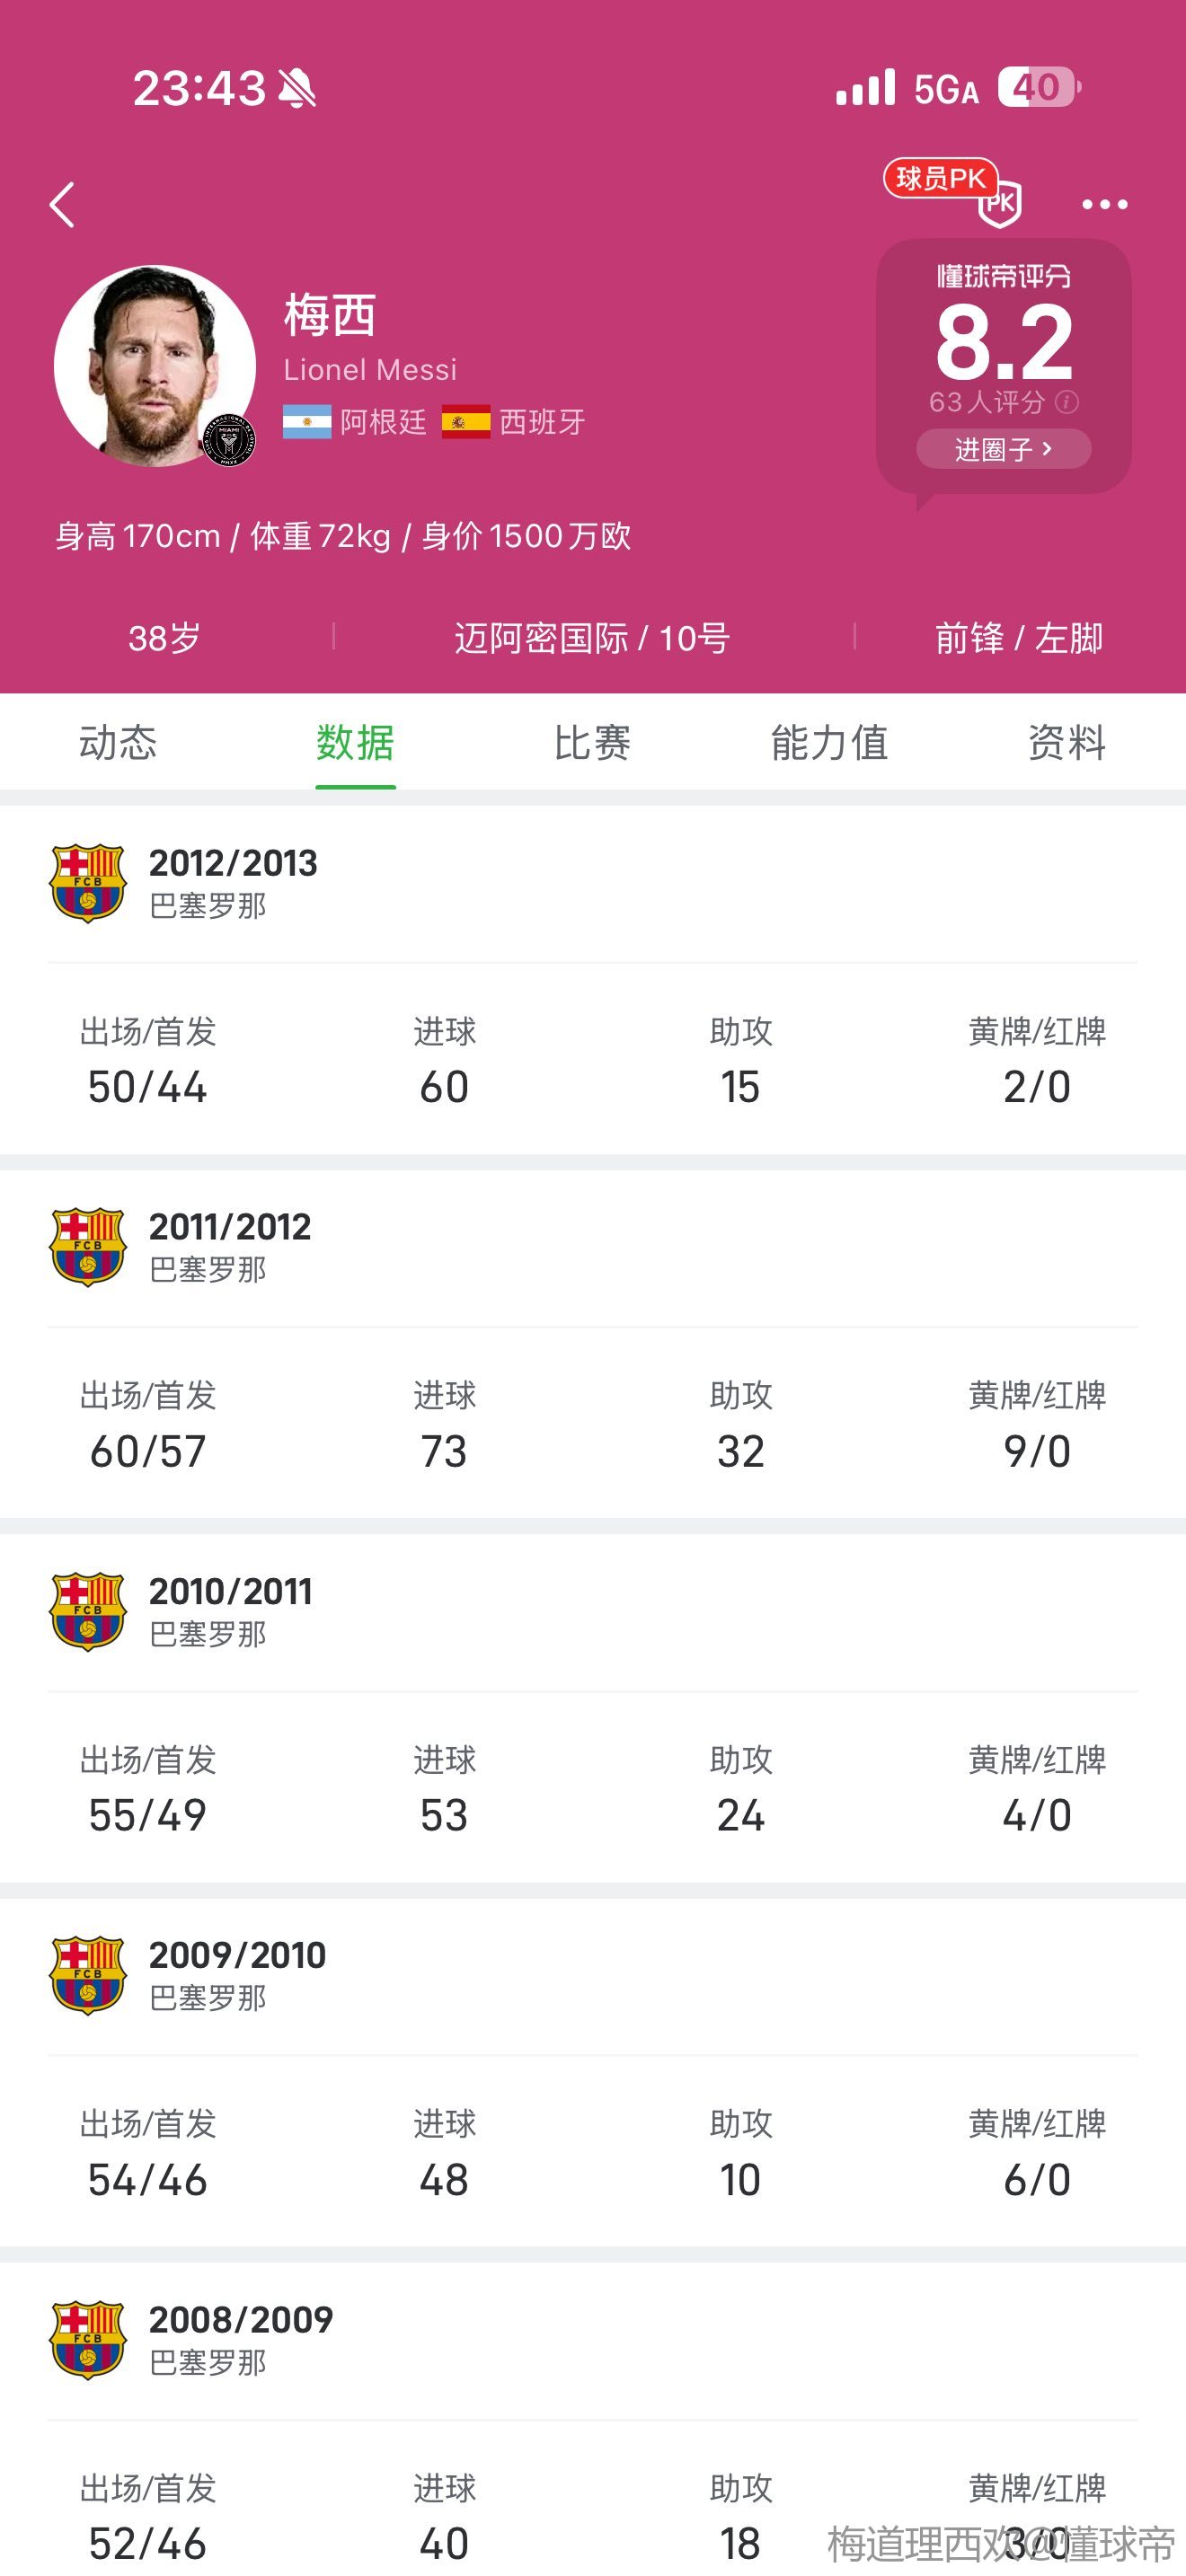Viewport: 1186px width, 2576px height.
Task: Tap the Argentina flag icon
Action: (x=307, y=422)
